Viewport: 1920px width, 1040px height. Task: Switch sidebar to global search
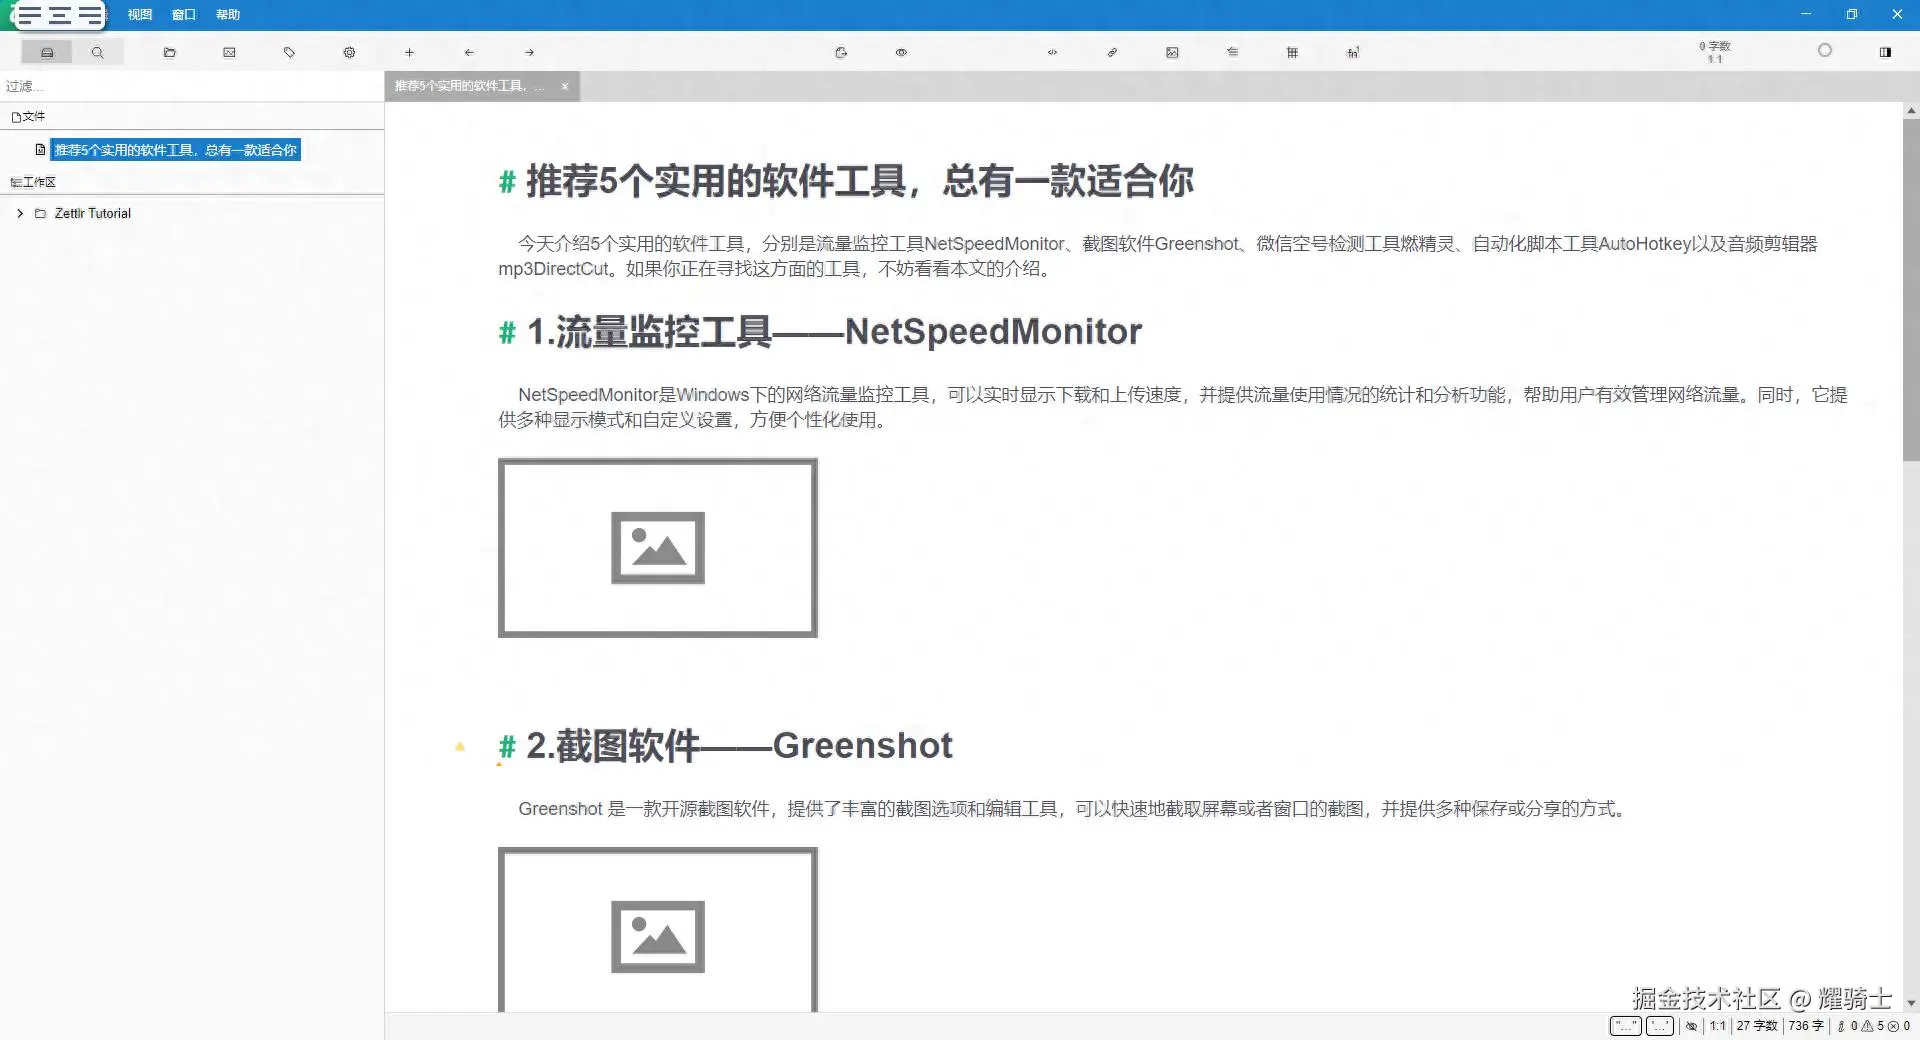(x=97, y=52)
